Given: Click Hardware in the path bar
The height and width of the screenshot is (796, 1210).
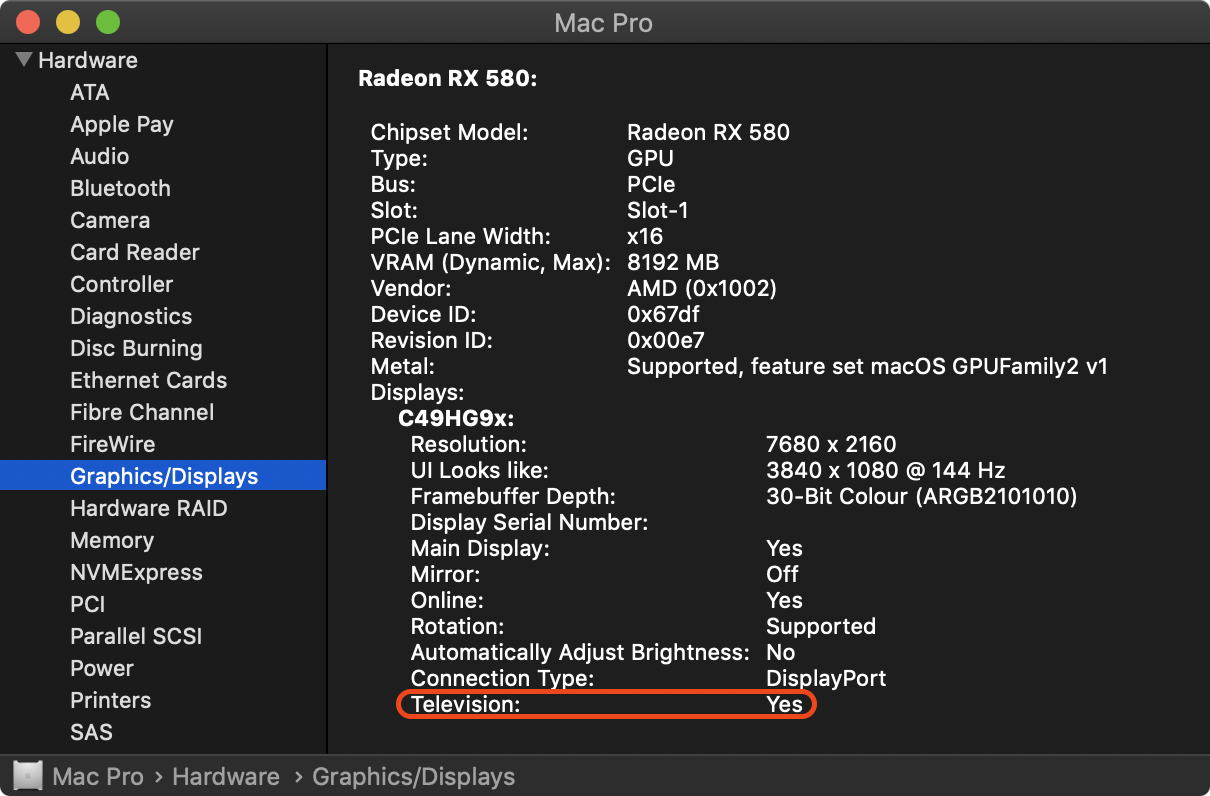Looking at the screenshot, I should tap(226, 776).
